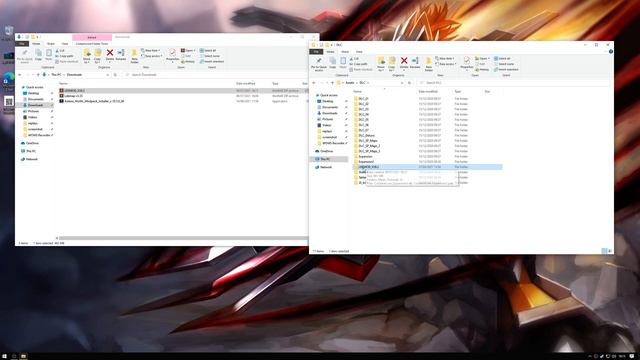
Task: Expand Easy access dropdown in Downloads window
Action: pos(152,56)
